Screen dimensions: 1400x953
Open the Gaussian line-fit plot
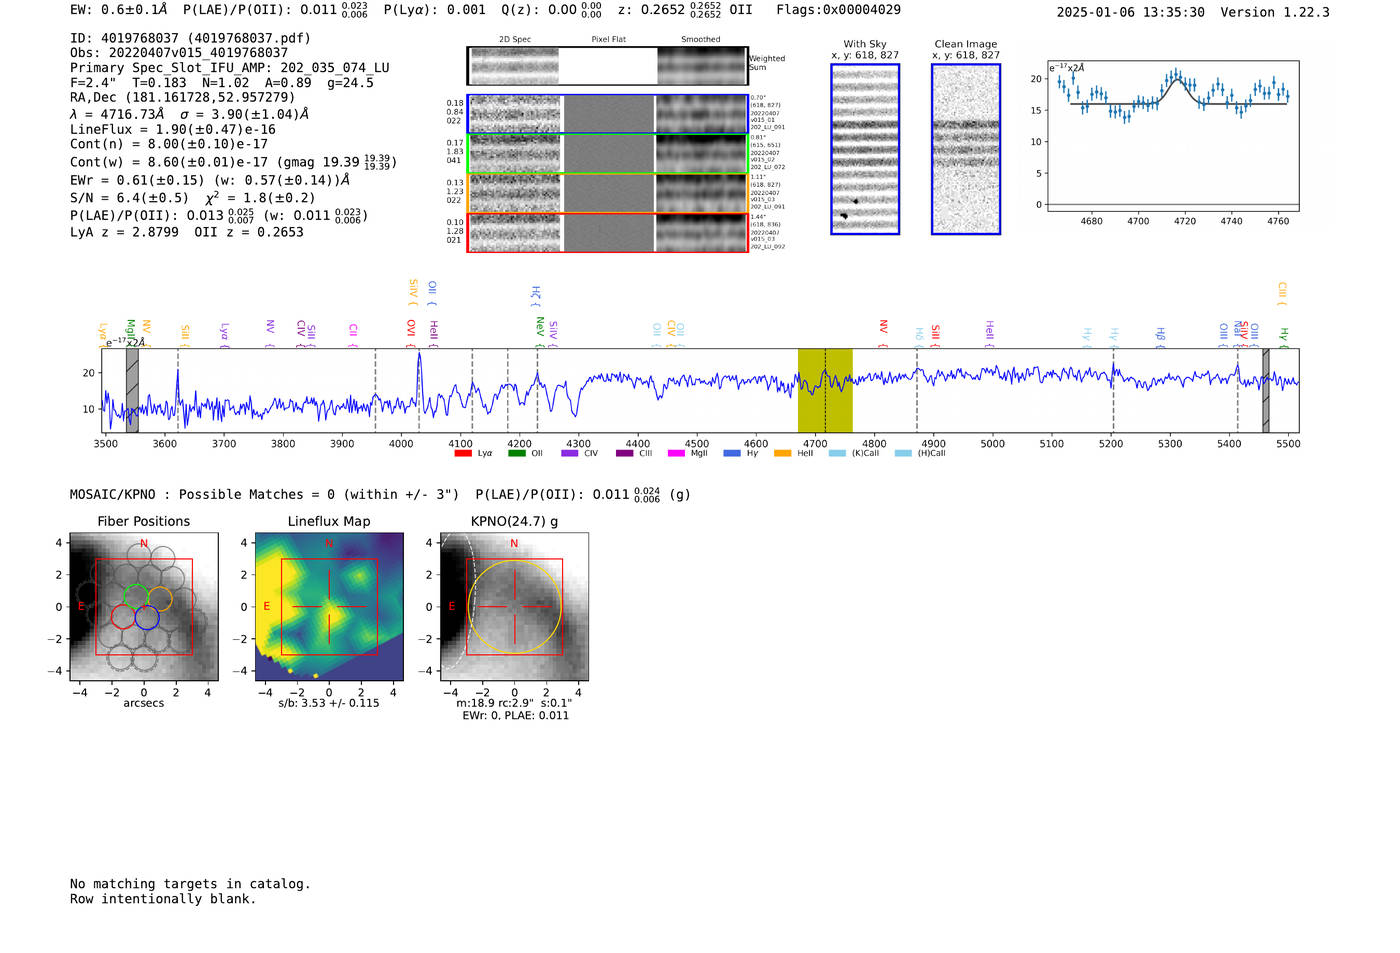click(1172, 136)
